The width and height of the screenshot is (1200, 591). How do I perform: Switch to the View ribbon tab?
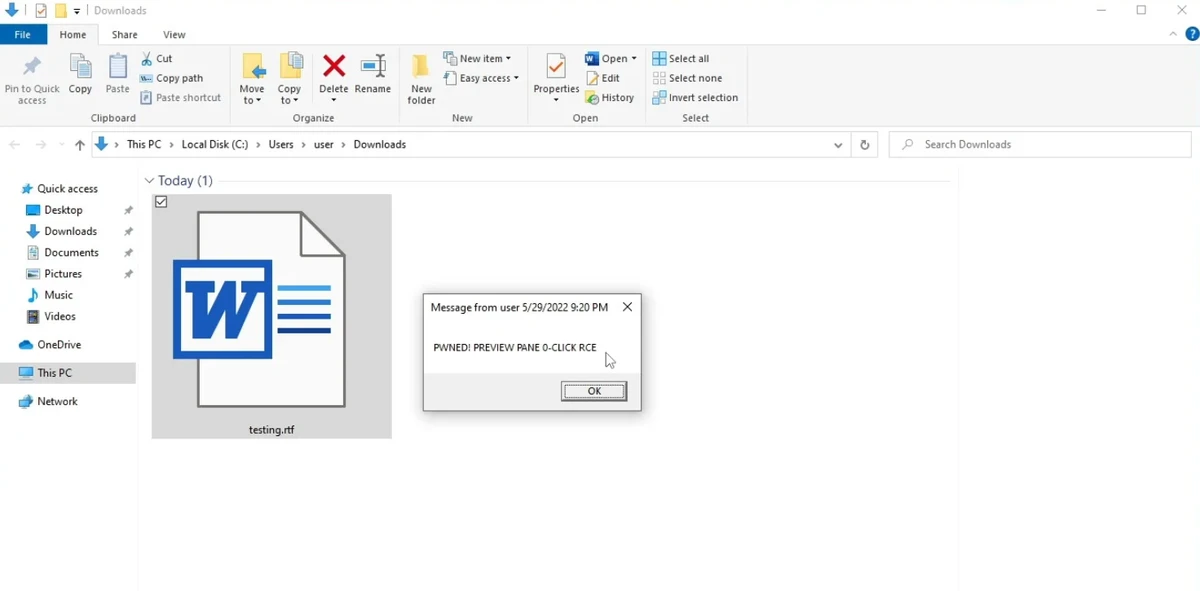pyautogui.click(x=174, y=35)
